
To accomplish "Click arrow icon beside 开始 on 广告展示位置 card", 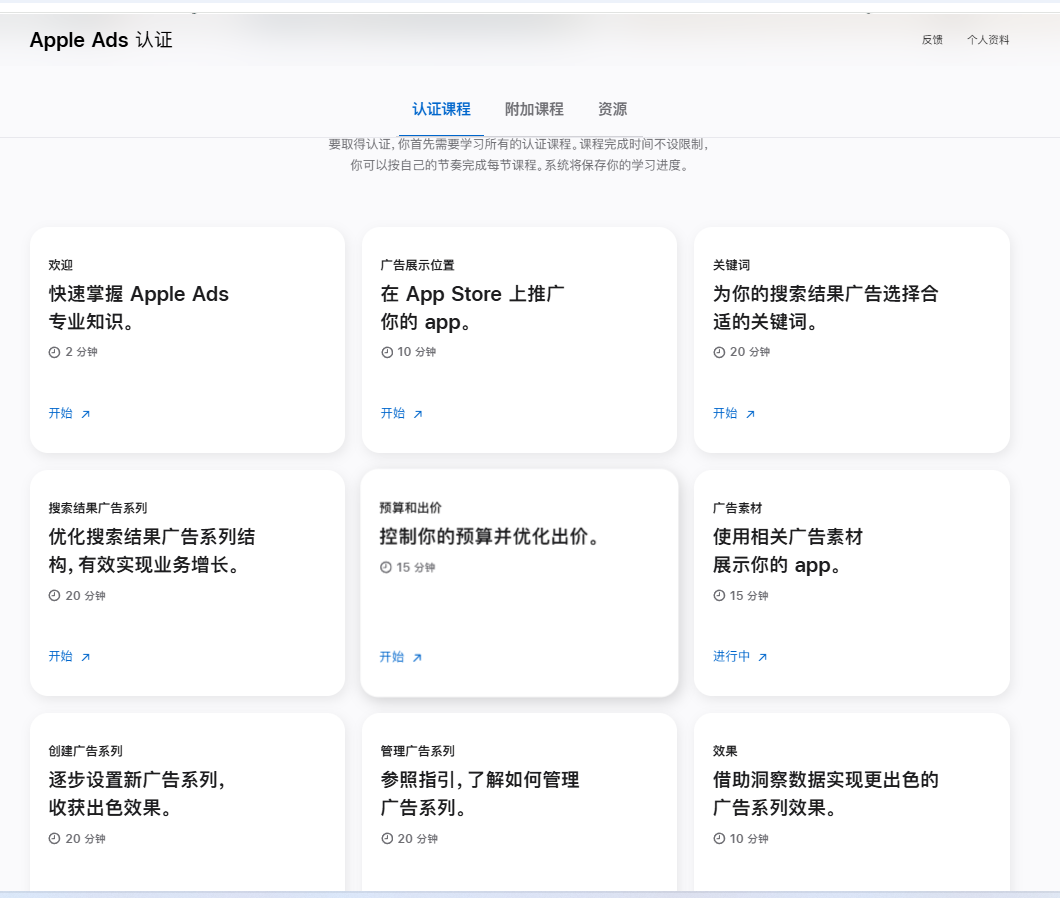I will tap(418, 414).
